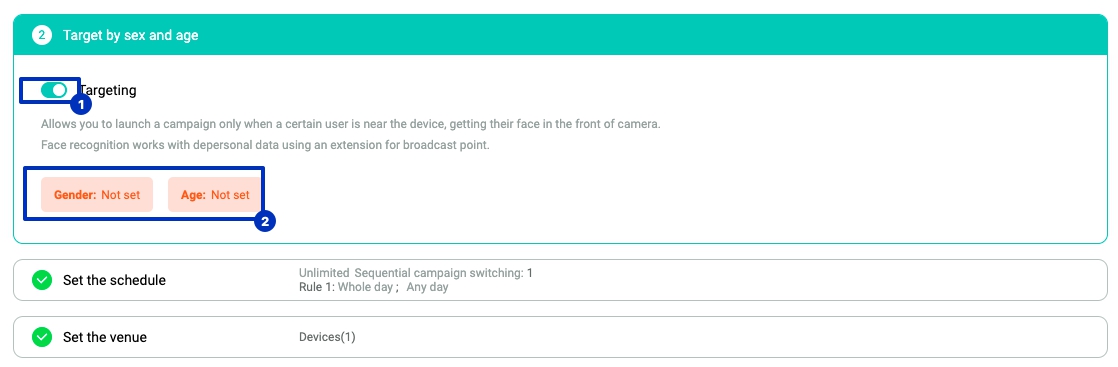Click the Sequential campaign switching: 1 text
The width and height of the screenshot is (1118, 367).
[x=443, y=273]
